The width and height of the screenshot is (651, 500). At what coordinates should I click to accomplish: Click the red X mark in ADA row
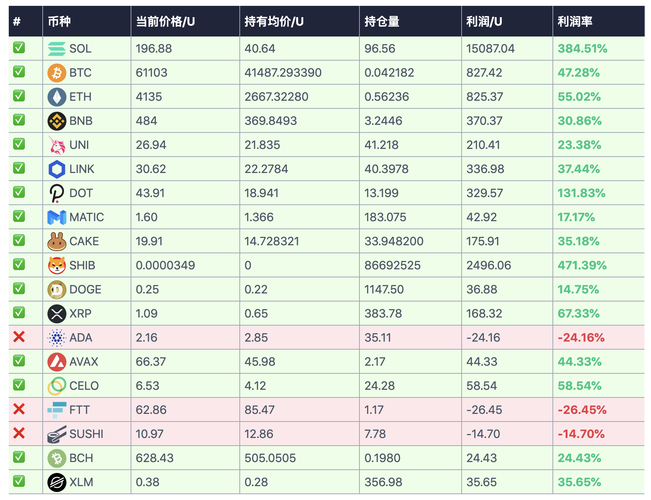pyautogui.click(x=19, y=337)
